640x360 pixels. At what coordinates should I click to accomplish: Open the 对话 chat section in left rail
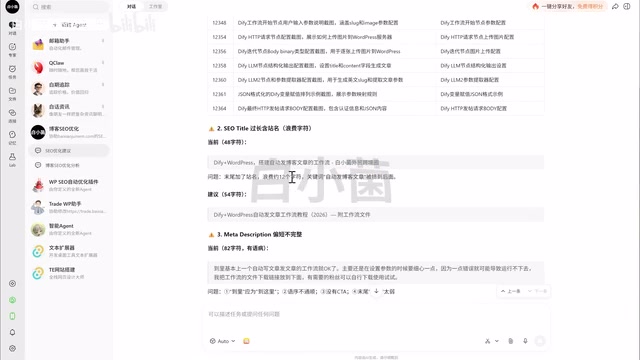click(x=12, y=28)
